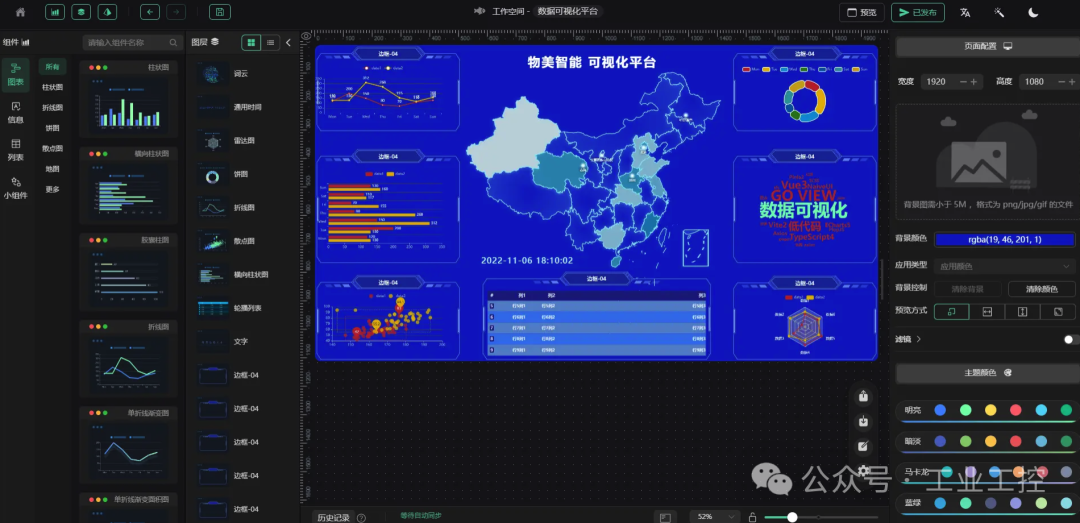Viewport: 1080px width, 523px height.
Task: Open background color picker rgba(19, 46, 201, 1)
Action: pyautogui.click(x=1004, y=240)
